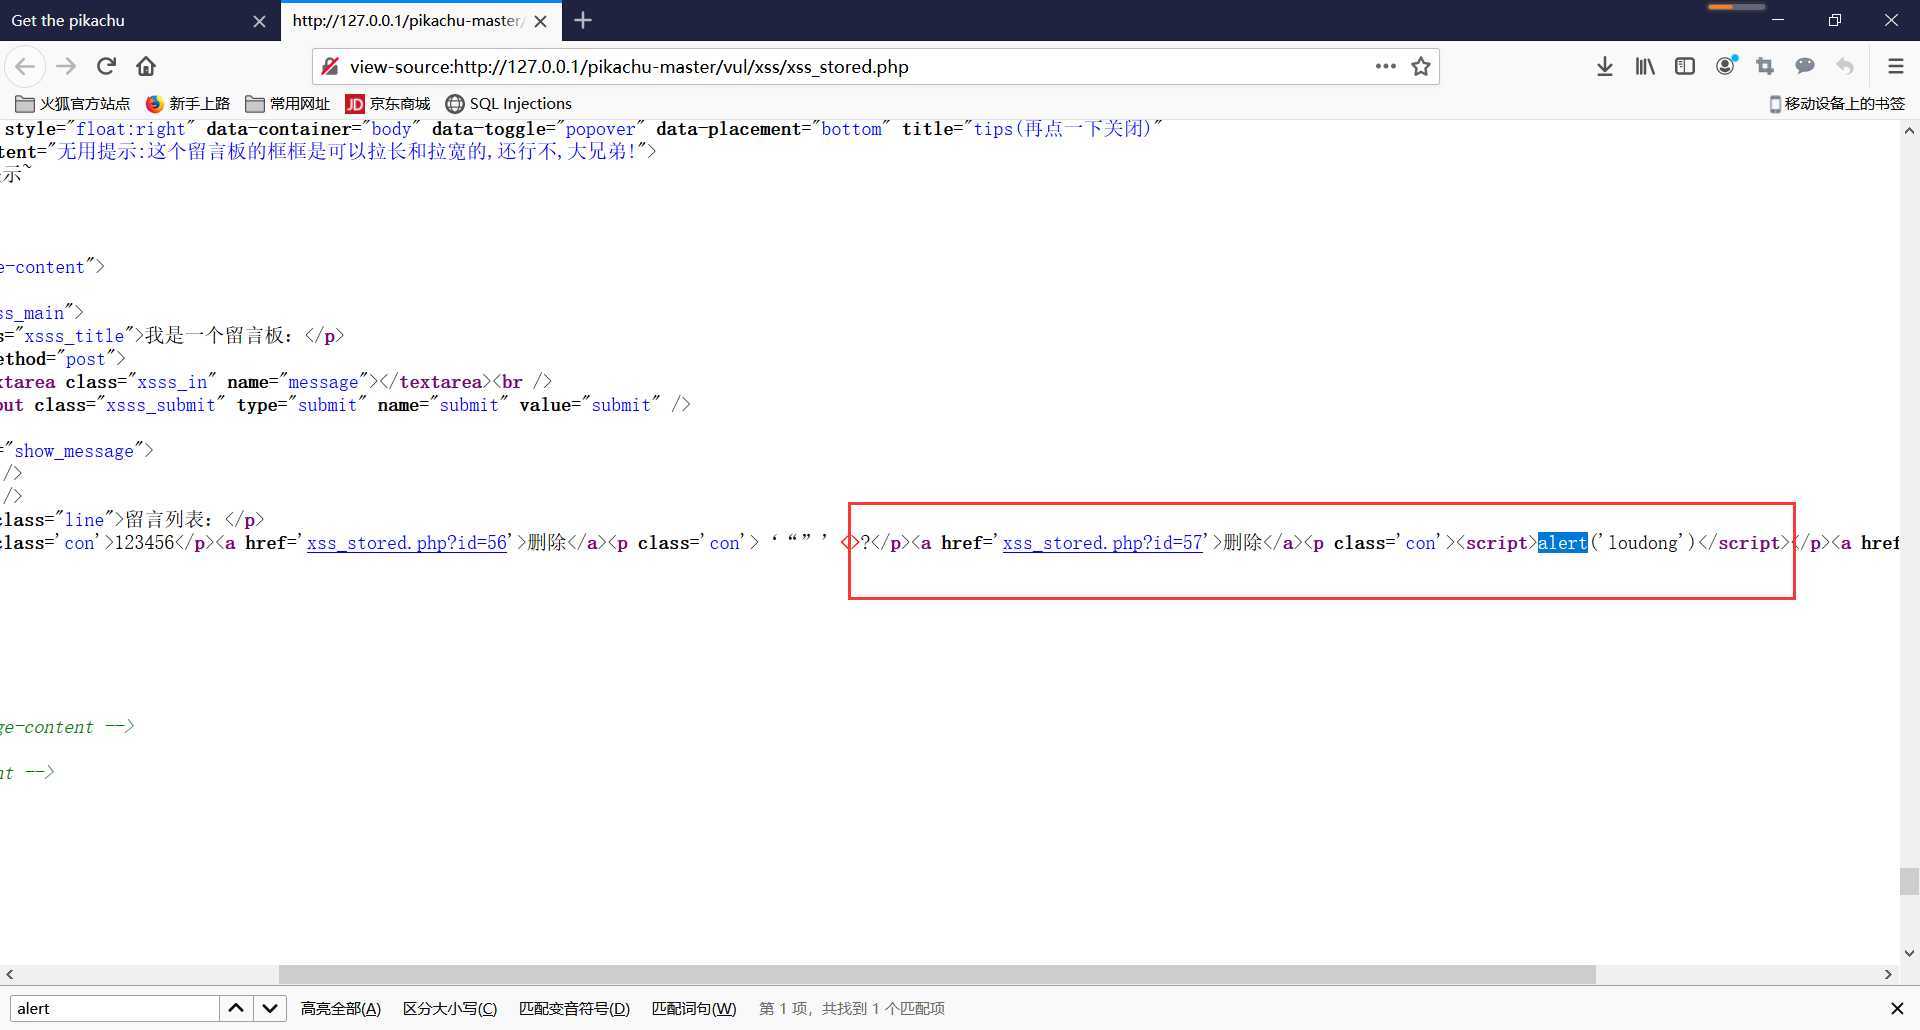Image resolution: width=1920 pixels, height=1030 pixels.
Task: Close the find bar
Action: [x=1896, y=1008]
